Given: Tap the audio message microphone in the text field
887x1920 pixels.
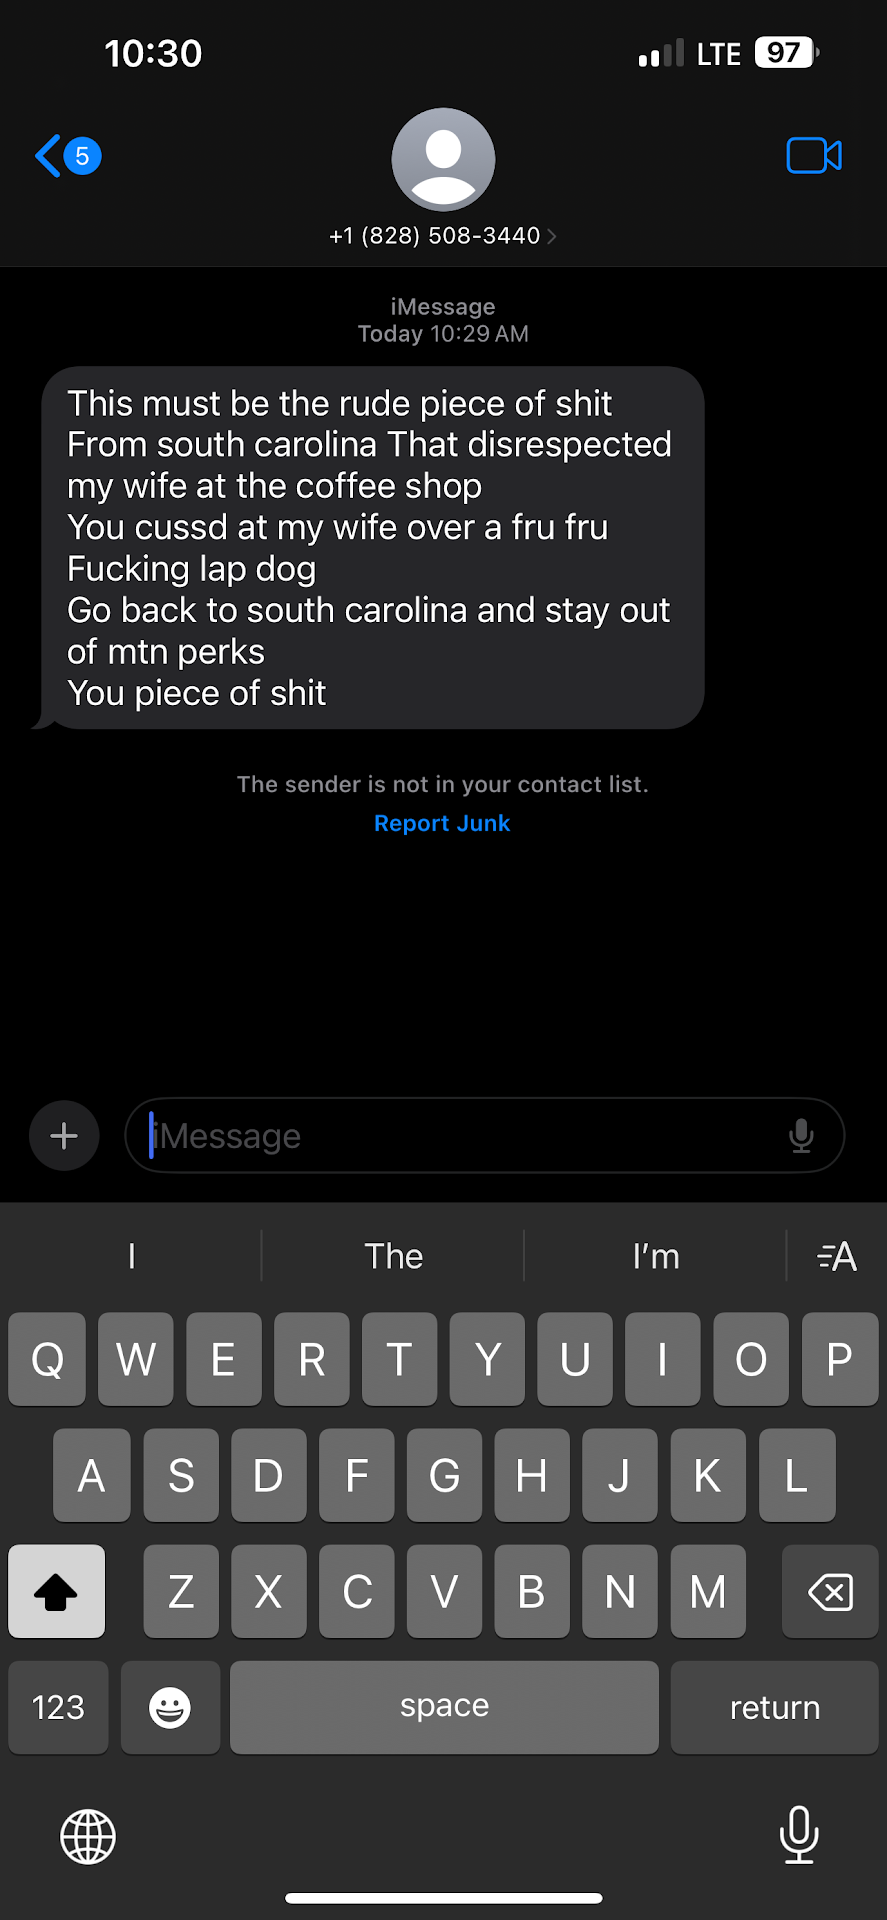Looking at the screenshot, I should tap(801, 1136).
